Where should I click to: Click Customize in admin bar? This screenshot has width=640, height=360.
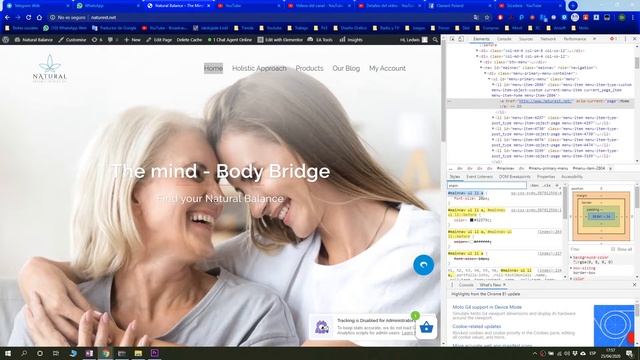(x=72, y=40)
